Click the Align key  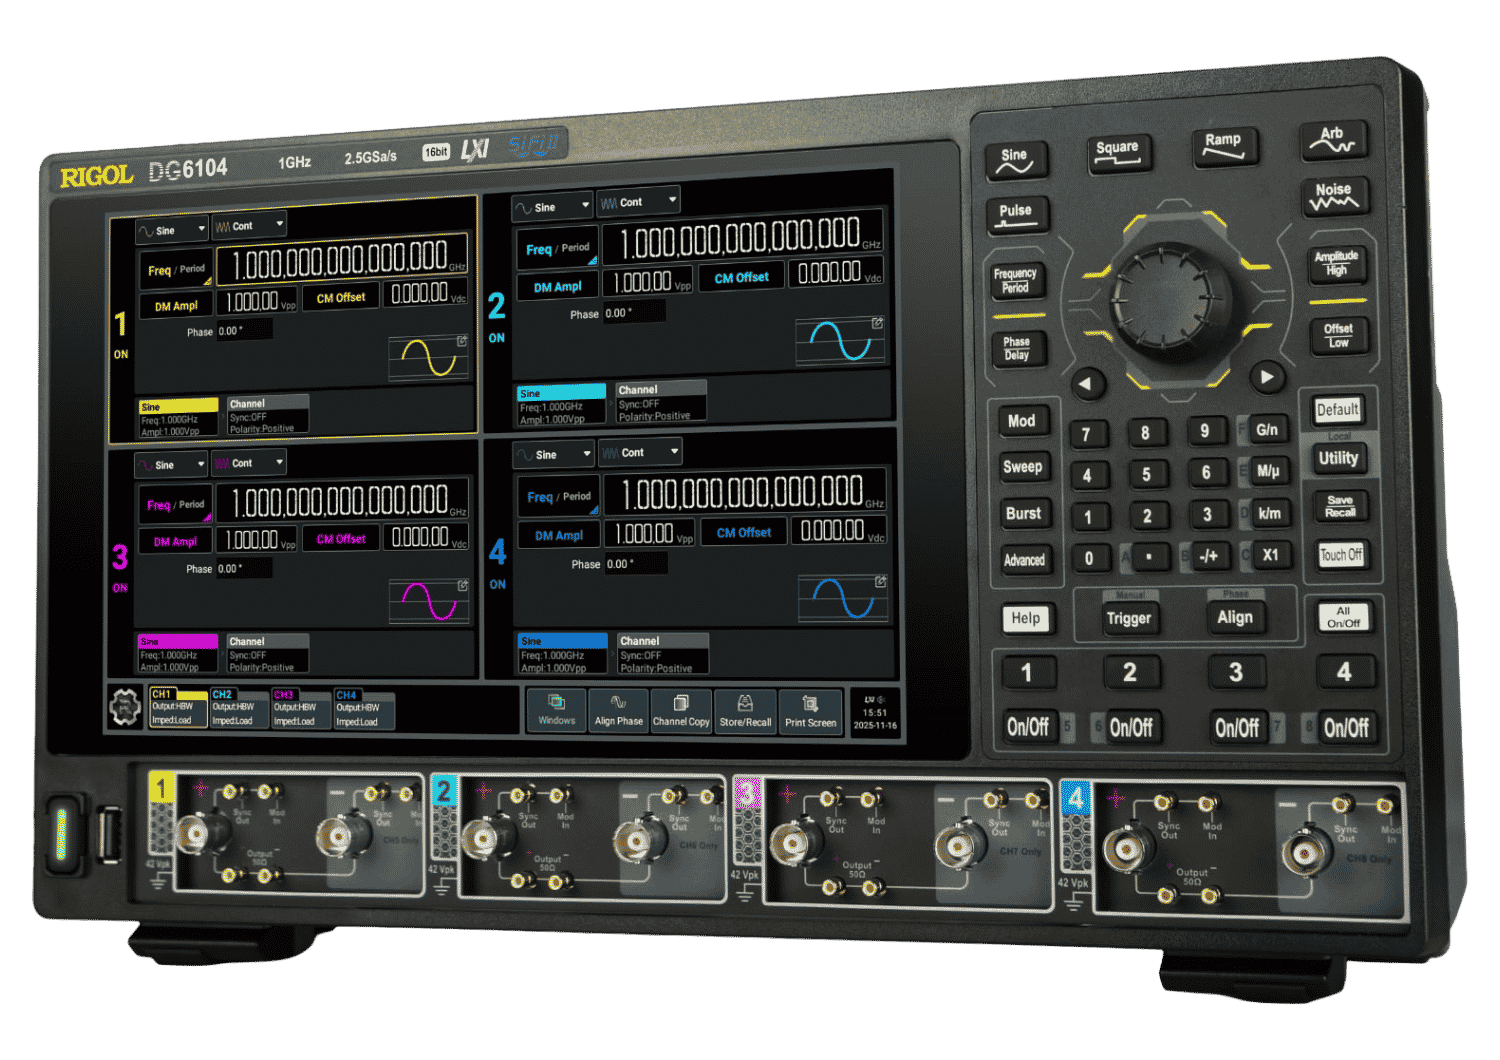tap(1235, 618)
